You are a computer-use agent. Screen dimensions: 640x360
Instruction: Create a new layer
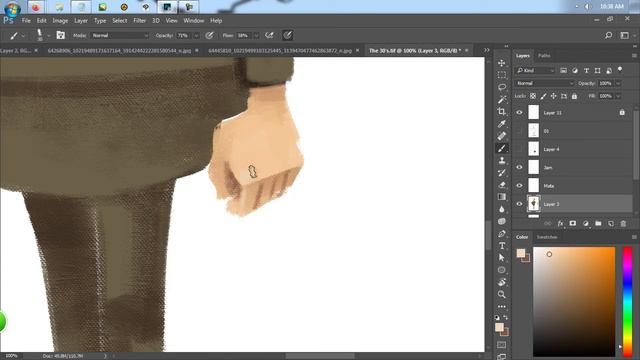611,224
